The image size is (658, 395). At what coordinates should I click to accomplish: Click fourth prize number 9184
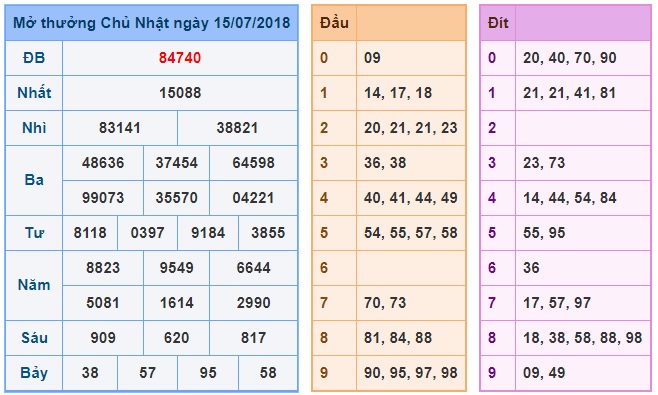point(208,233)
